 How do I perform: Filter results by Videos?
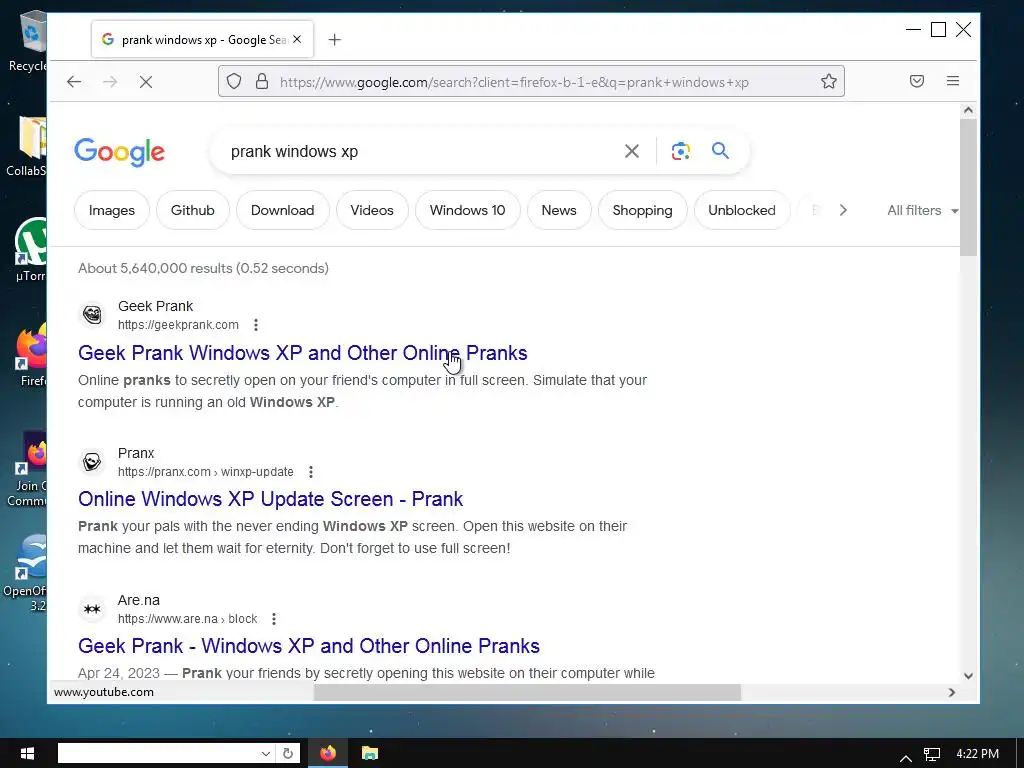tap(372, 210)
